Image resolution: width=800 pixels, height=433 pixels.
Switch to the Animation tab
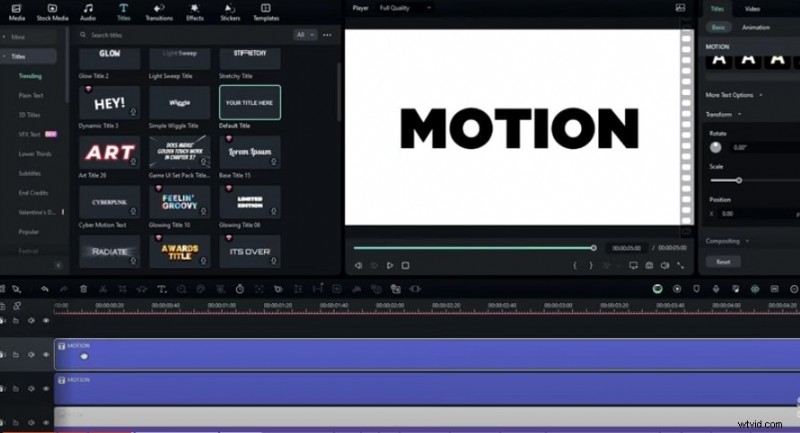click(755, 27)
